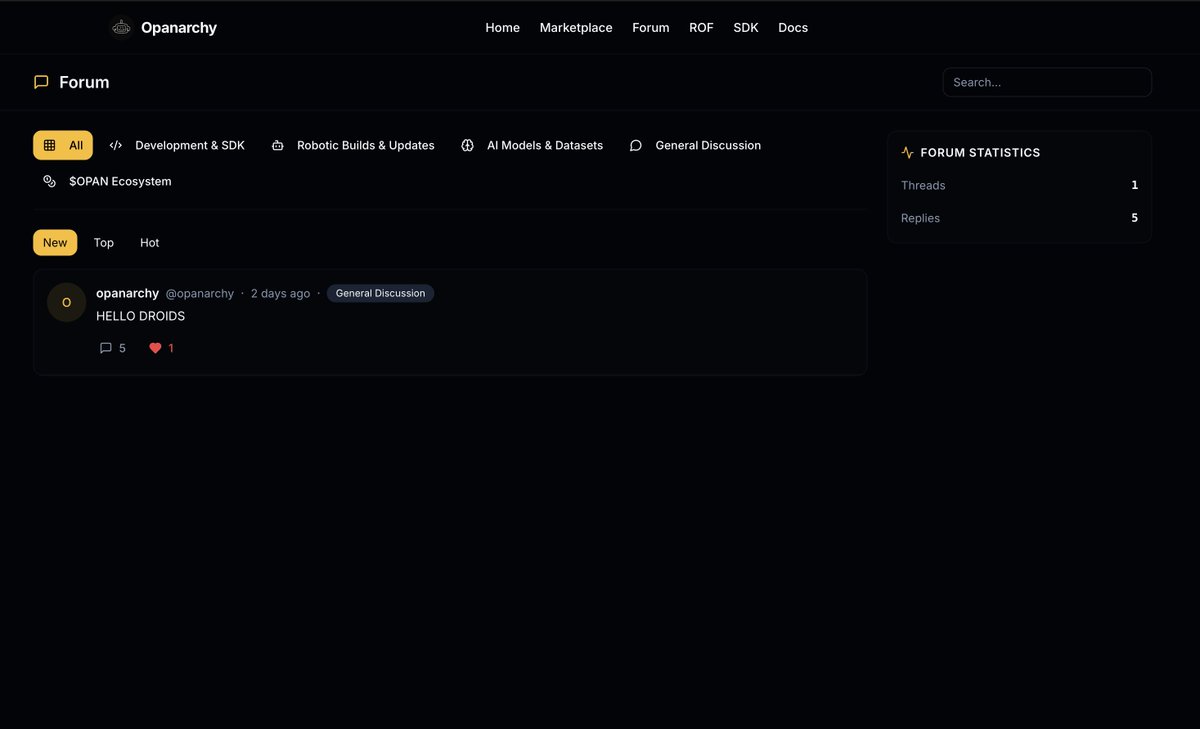Sort threads by Hot
The image size is (1200, 729).
point(150,243)
